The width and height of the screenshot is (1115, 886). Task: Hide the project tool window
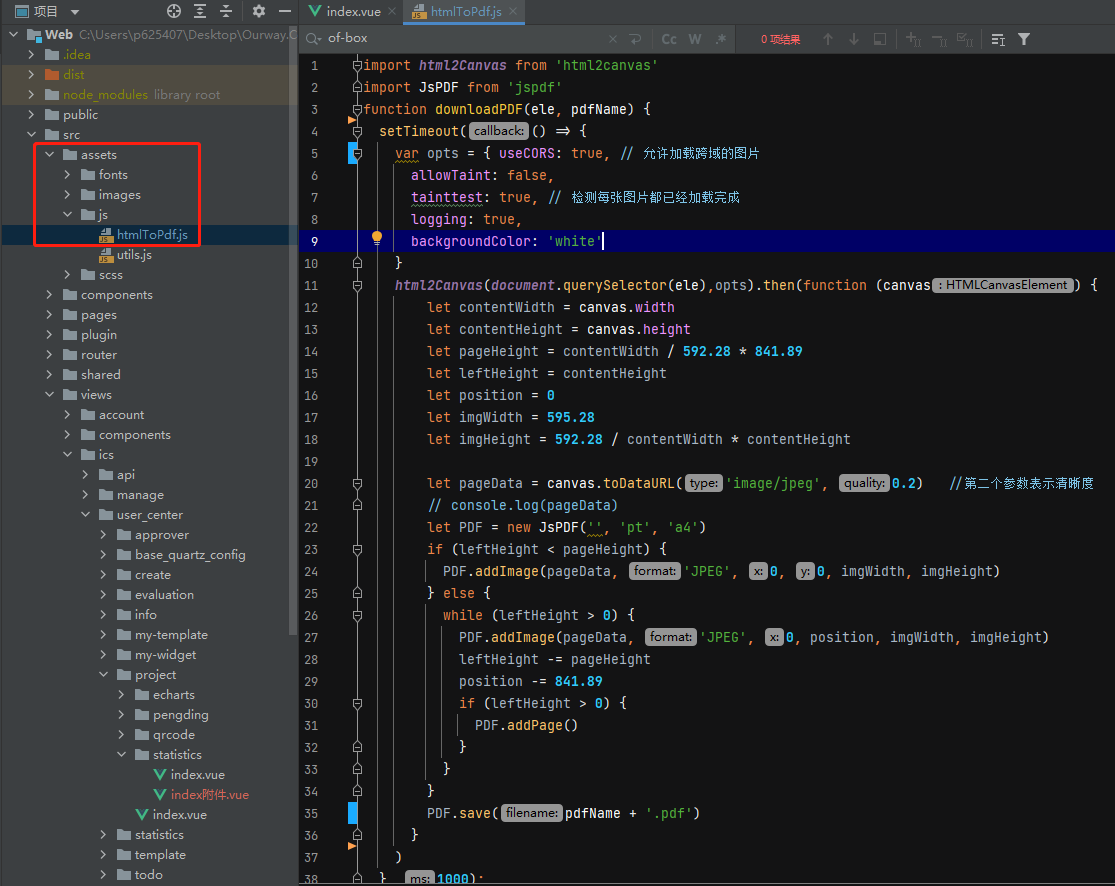click(284, 11)
